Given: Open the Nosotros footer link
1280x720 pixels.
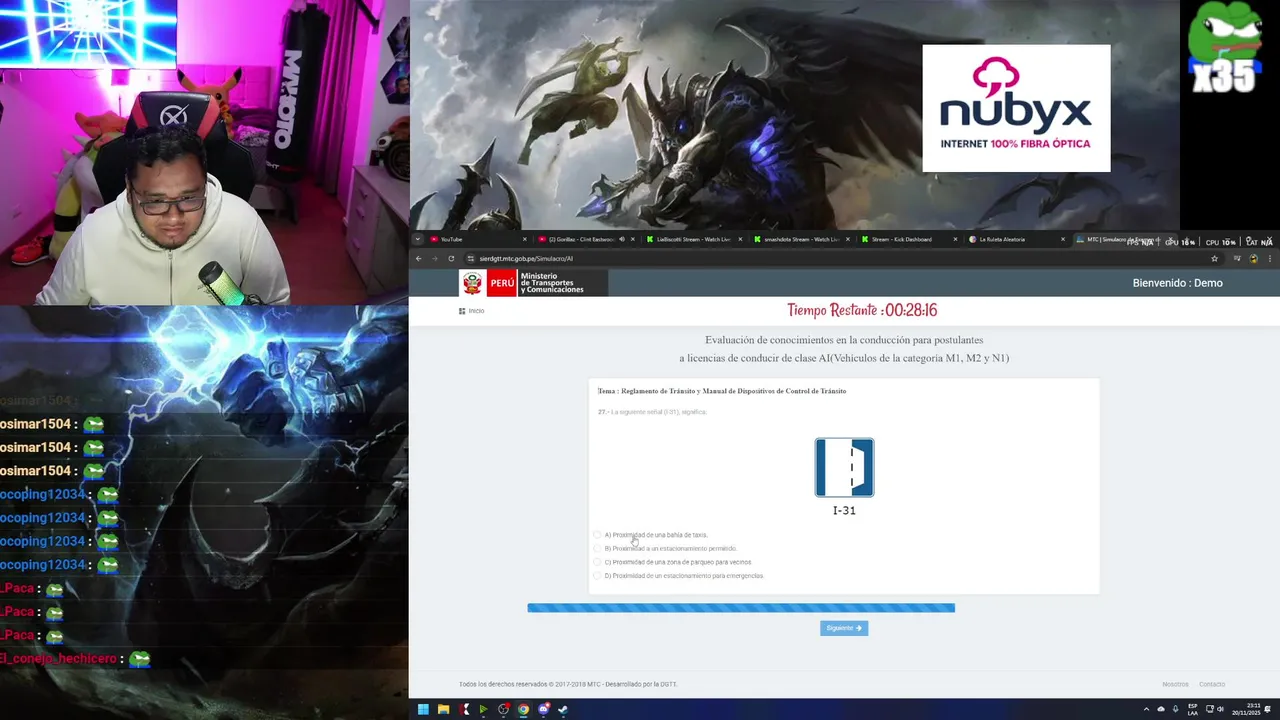Looking at the screenshot, I should pos(1175,684).
